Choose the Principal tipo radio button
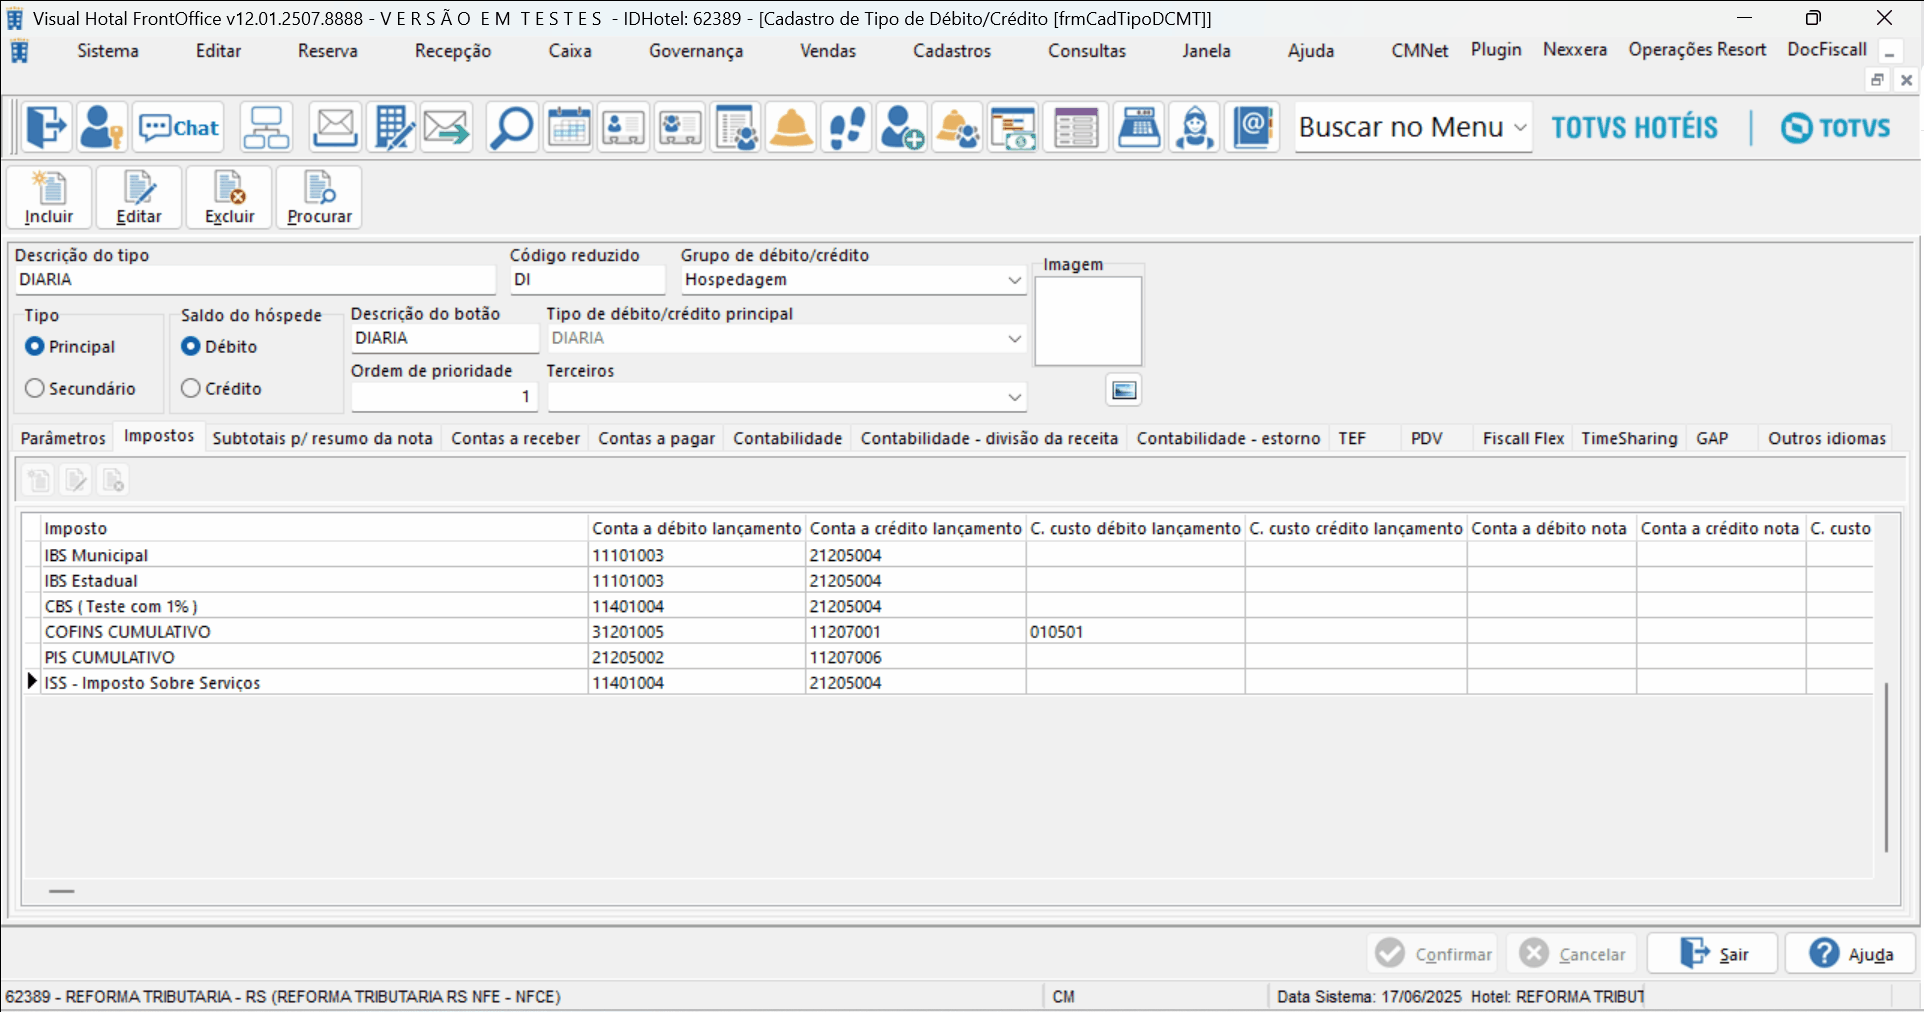 (x=35, y=346)
